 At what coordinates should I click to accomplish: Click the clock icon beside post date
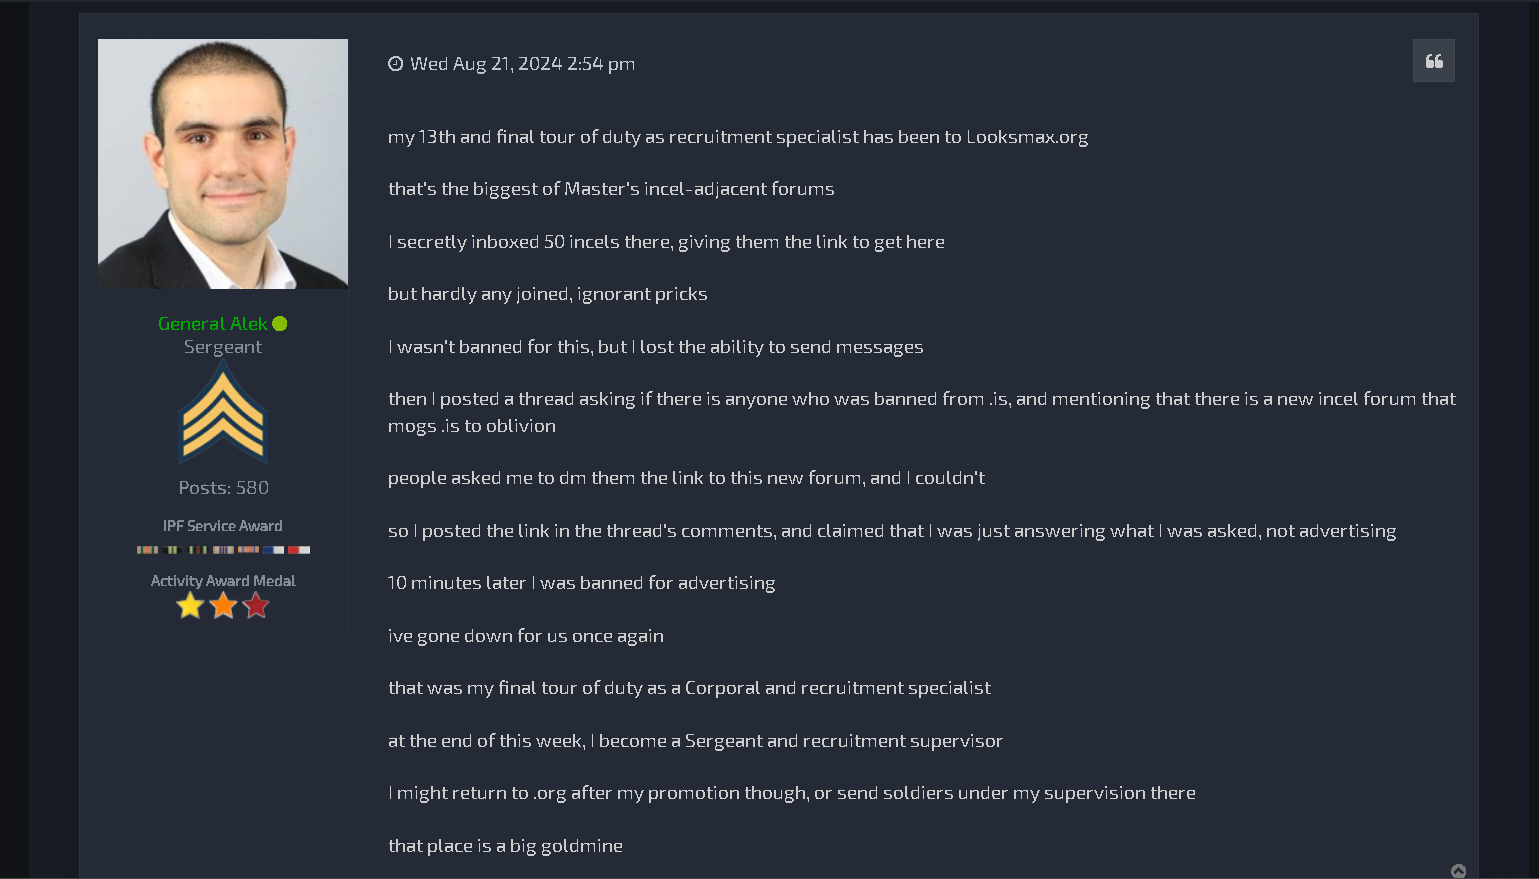(x=396, y=64)
